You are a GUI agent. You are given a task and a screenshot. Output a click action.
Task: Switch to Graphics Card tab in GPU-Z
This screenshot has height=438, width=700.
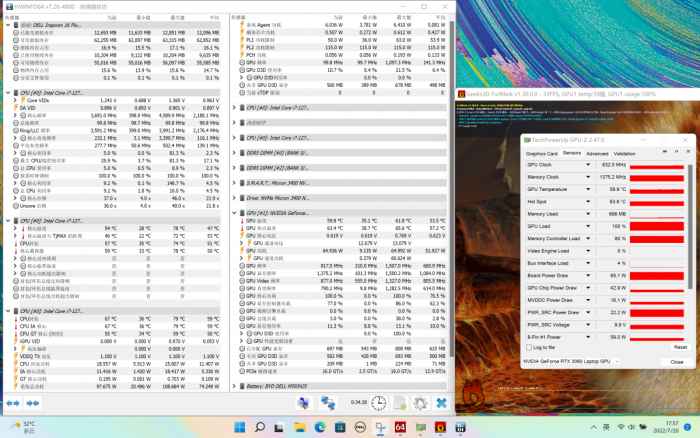(542, 154)
